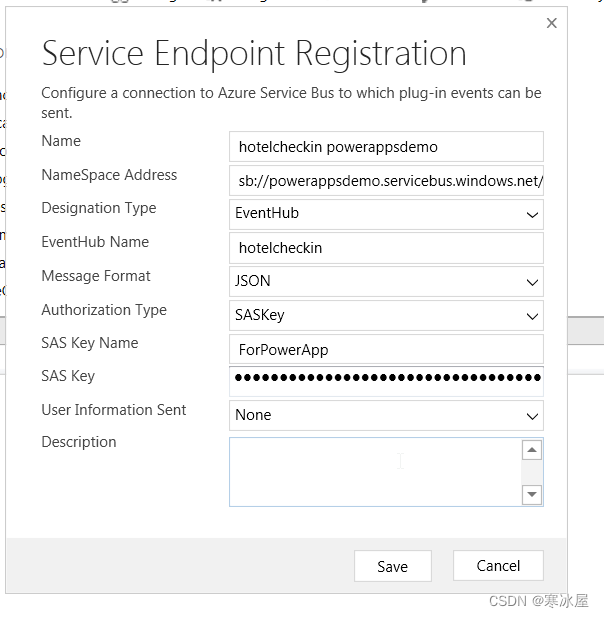Click the Description scrollbar up arrow
Image resolution: width=604 pixels, height=618 pixels.
[x=532, y=450]
